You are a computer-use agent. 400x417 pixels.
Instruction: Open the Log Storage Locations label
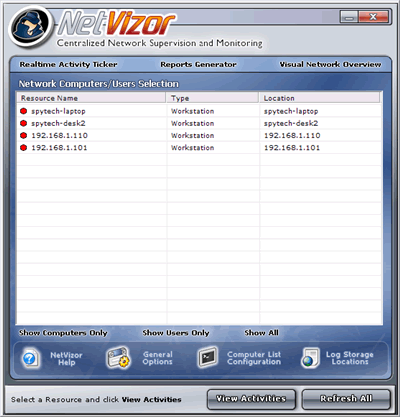pyautogui.click(x=350, y=358)
